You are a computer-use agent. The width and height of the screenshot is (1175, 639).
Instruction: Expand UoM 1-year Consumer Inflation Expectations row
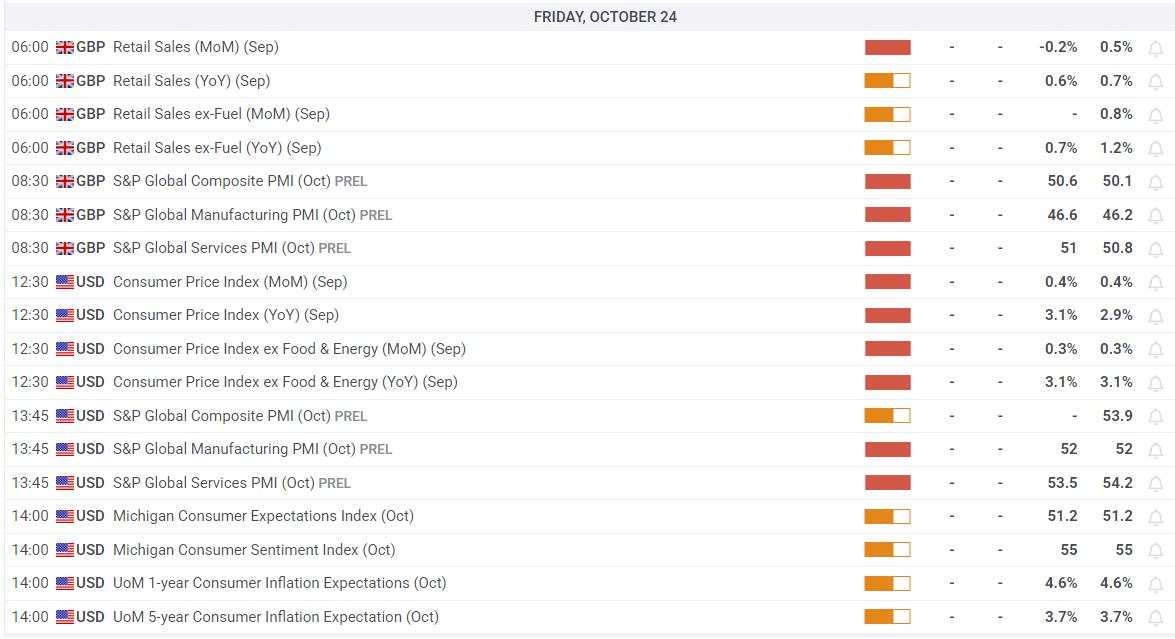(279, 583)
